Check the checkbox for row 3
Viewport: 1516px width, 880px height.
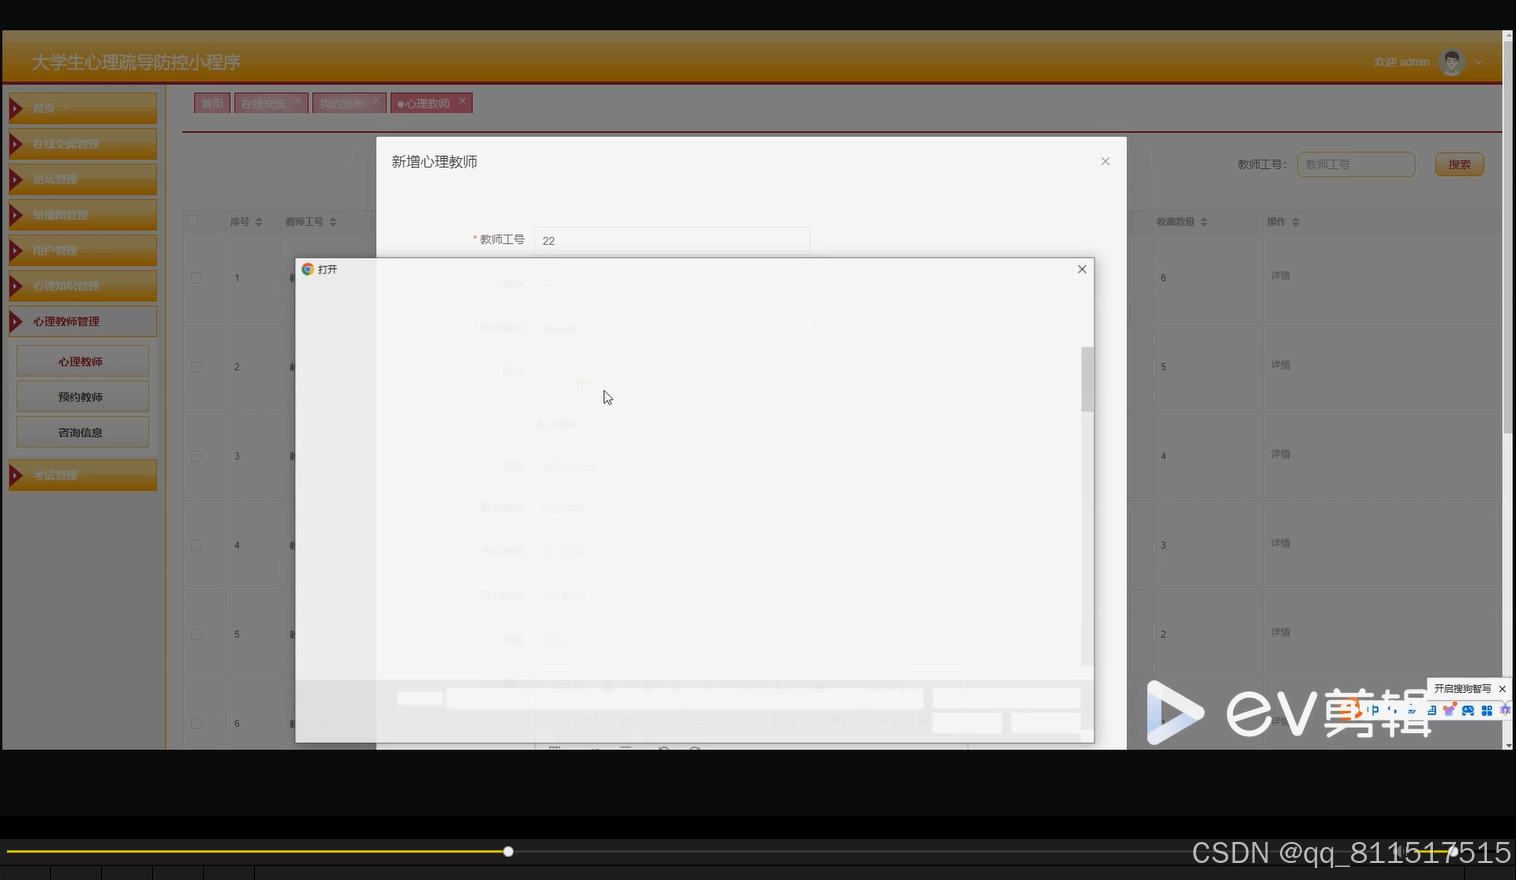point(196,456)
